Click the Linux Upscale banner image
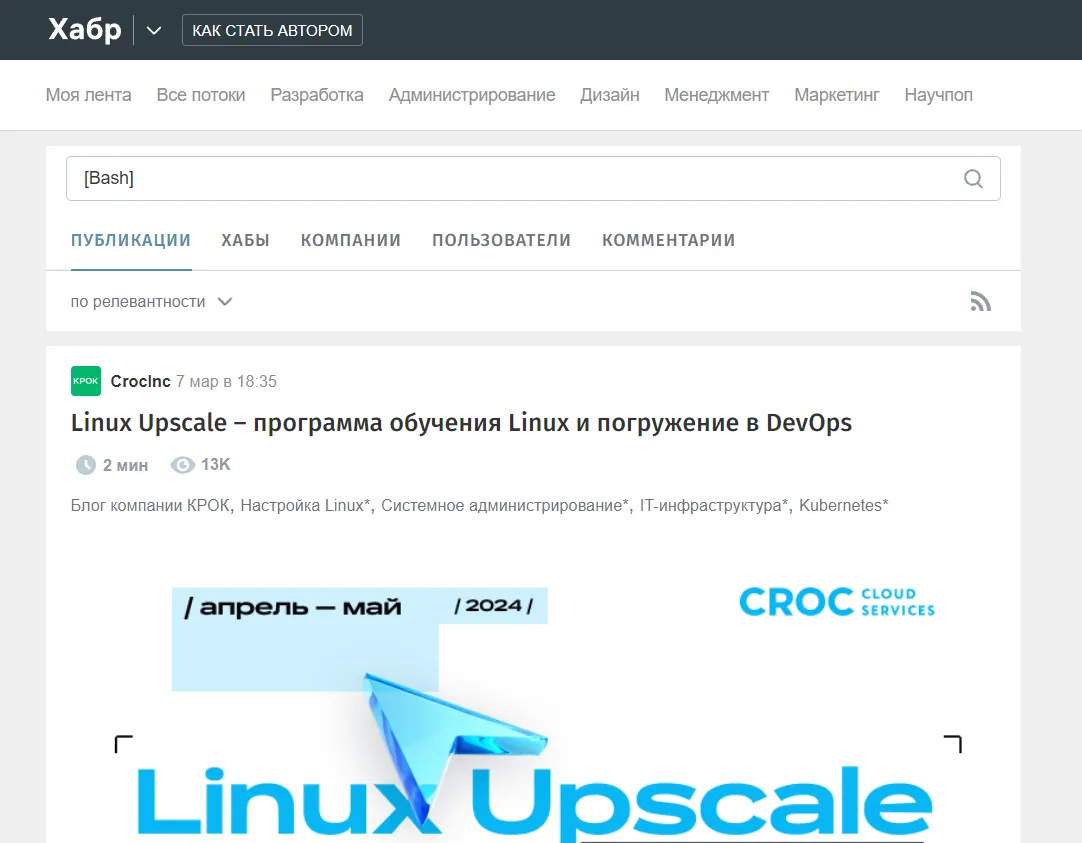Screen dimensions: 1082x843 pos(533,700)
